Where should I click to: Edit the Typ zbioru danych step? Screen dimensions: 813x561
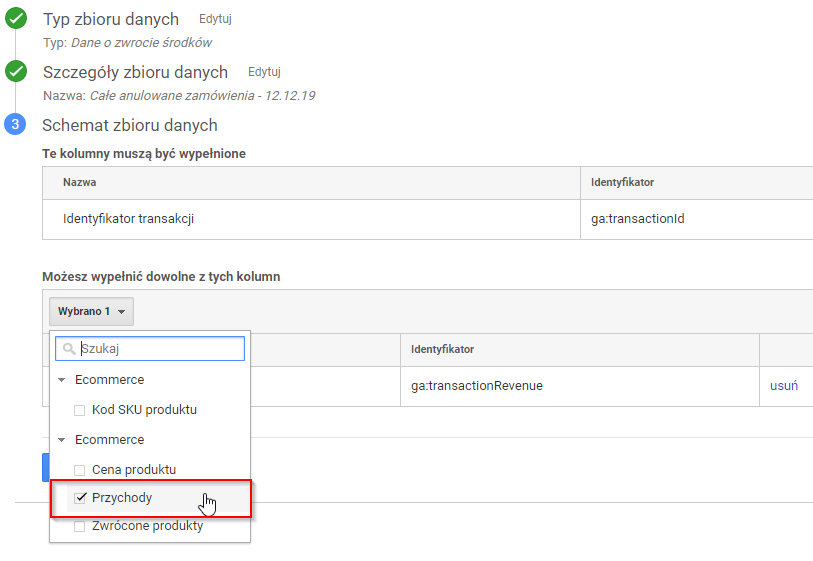click(215, 19)
